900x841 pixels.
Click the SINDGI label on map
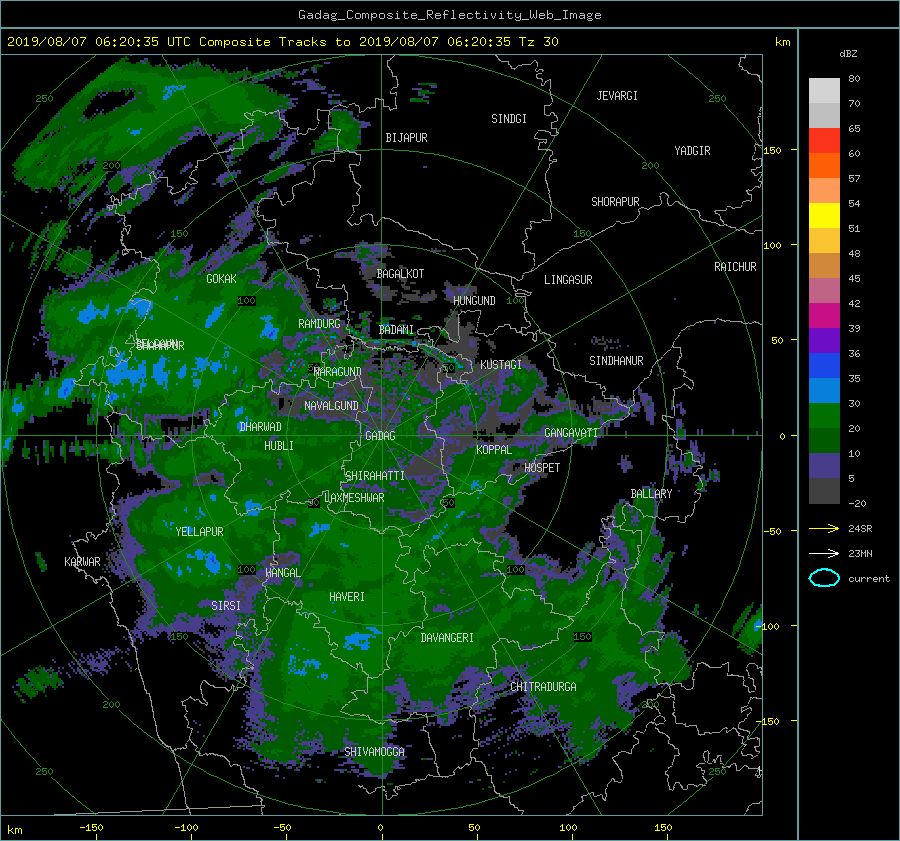(509, 119)
